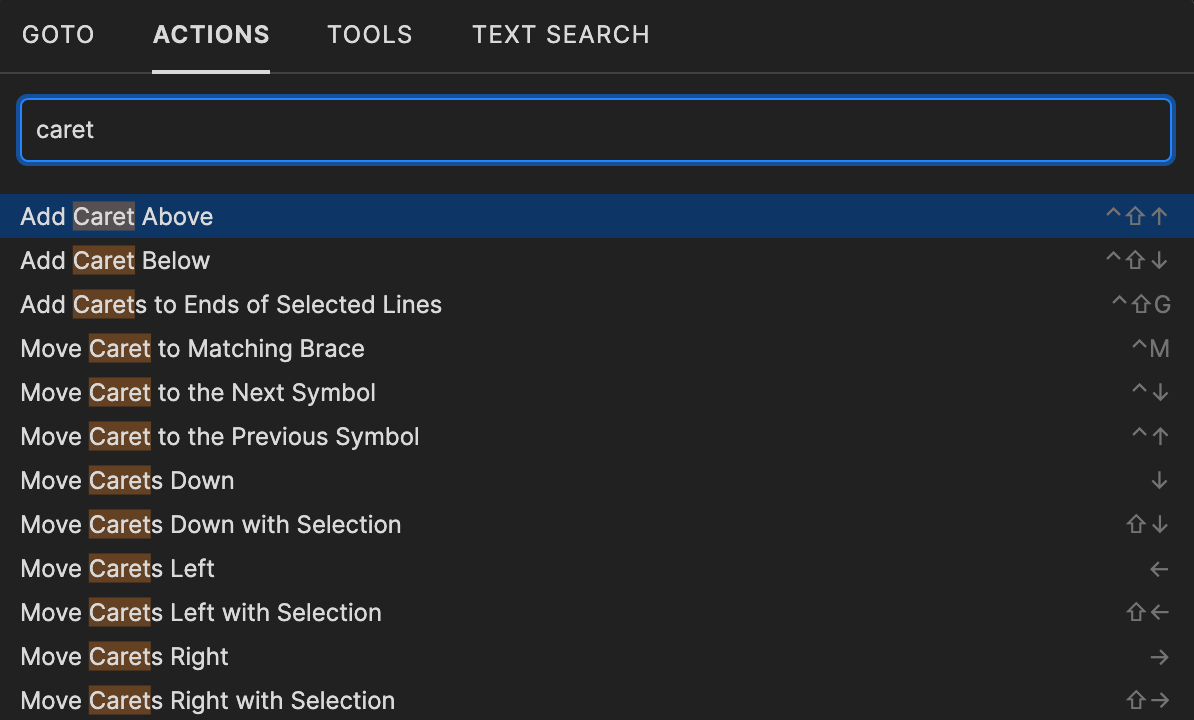Click the 'Move Carets Down' action
Screen dimensions: 1194x720
[x=597, y=481]
